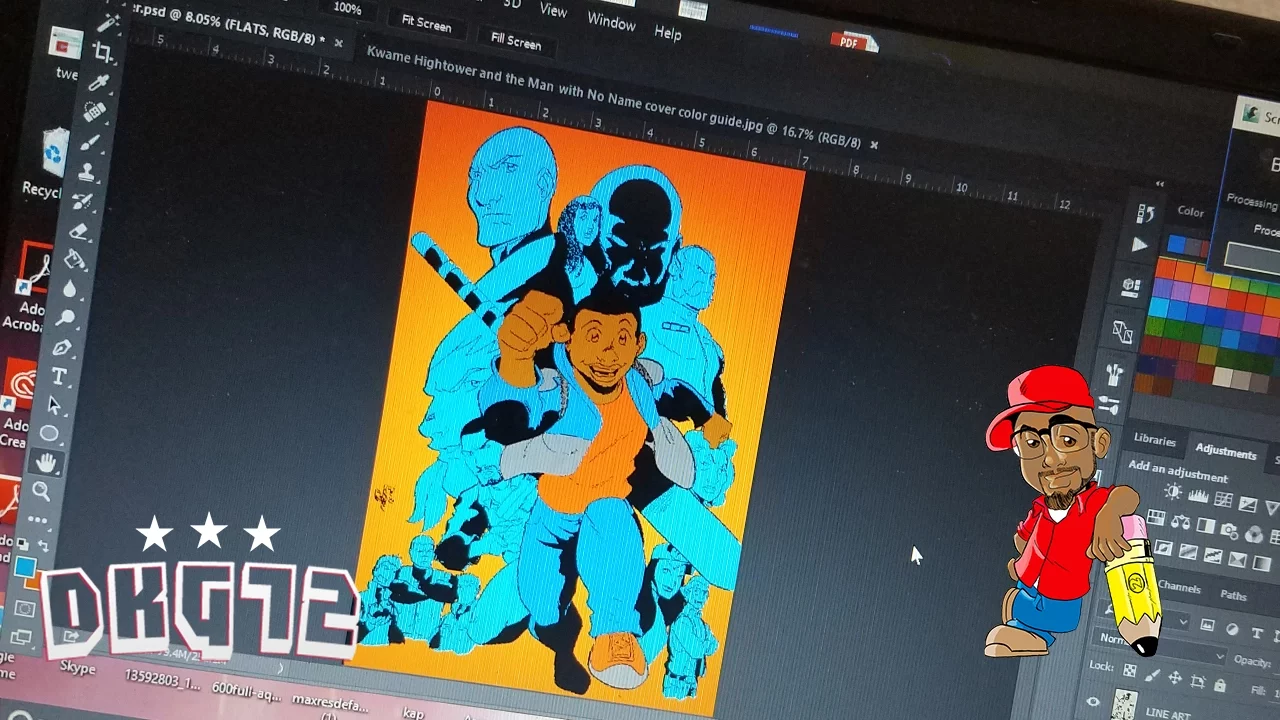Screen dimensions: 1280x720
Task: Add a Posterize adjustment
Action: point(1188,552)
